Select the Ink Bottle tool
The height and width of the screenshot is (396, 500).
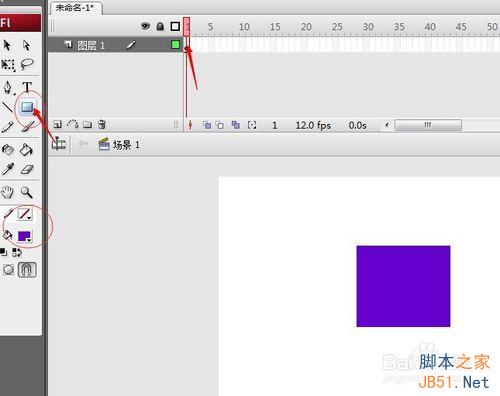8,150
